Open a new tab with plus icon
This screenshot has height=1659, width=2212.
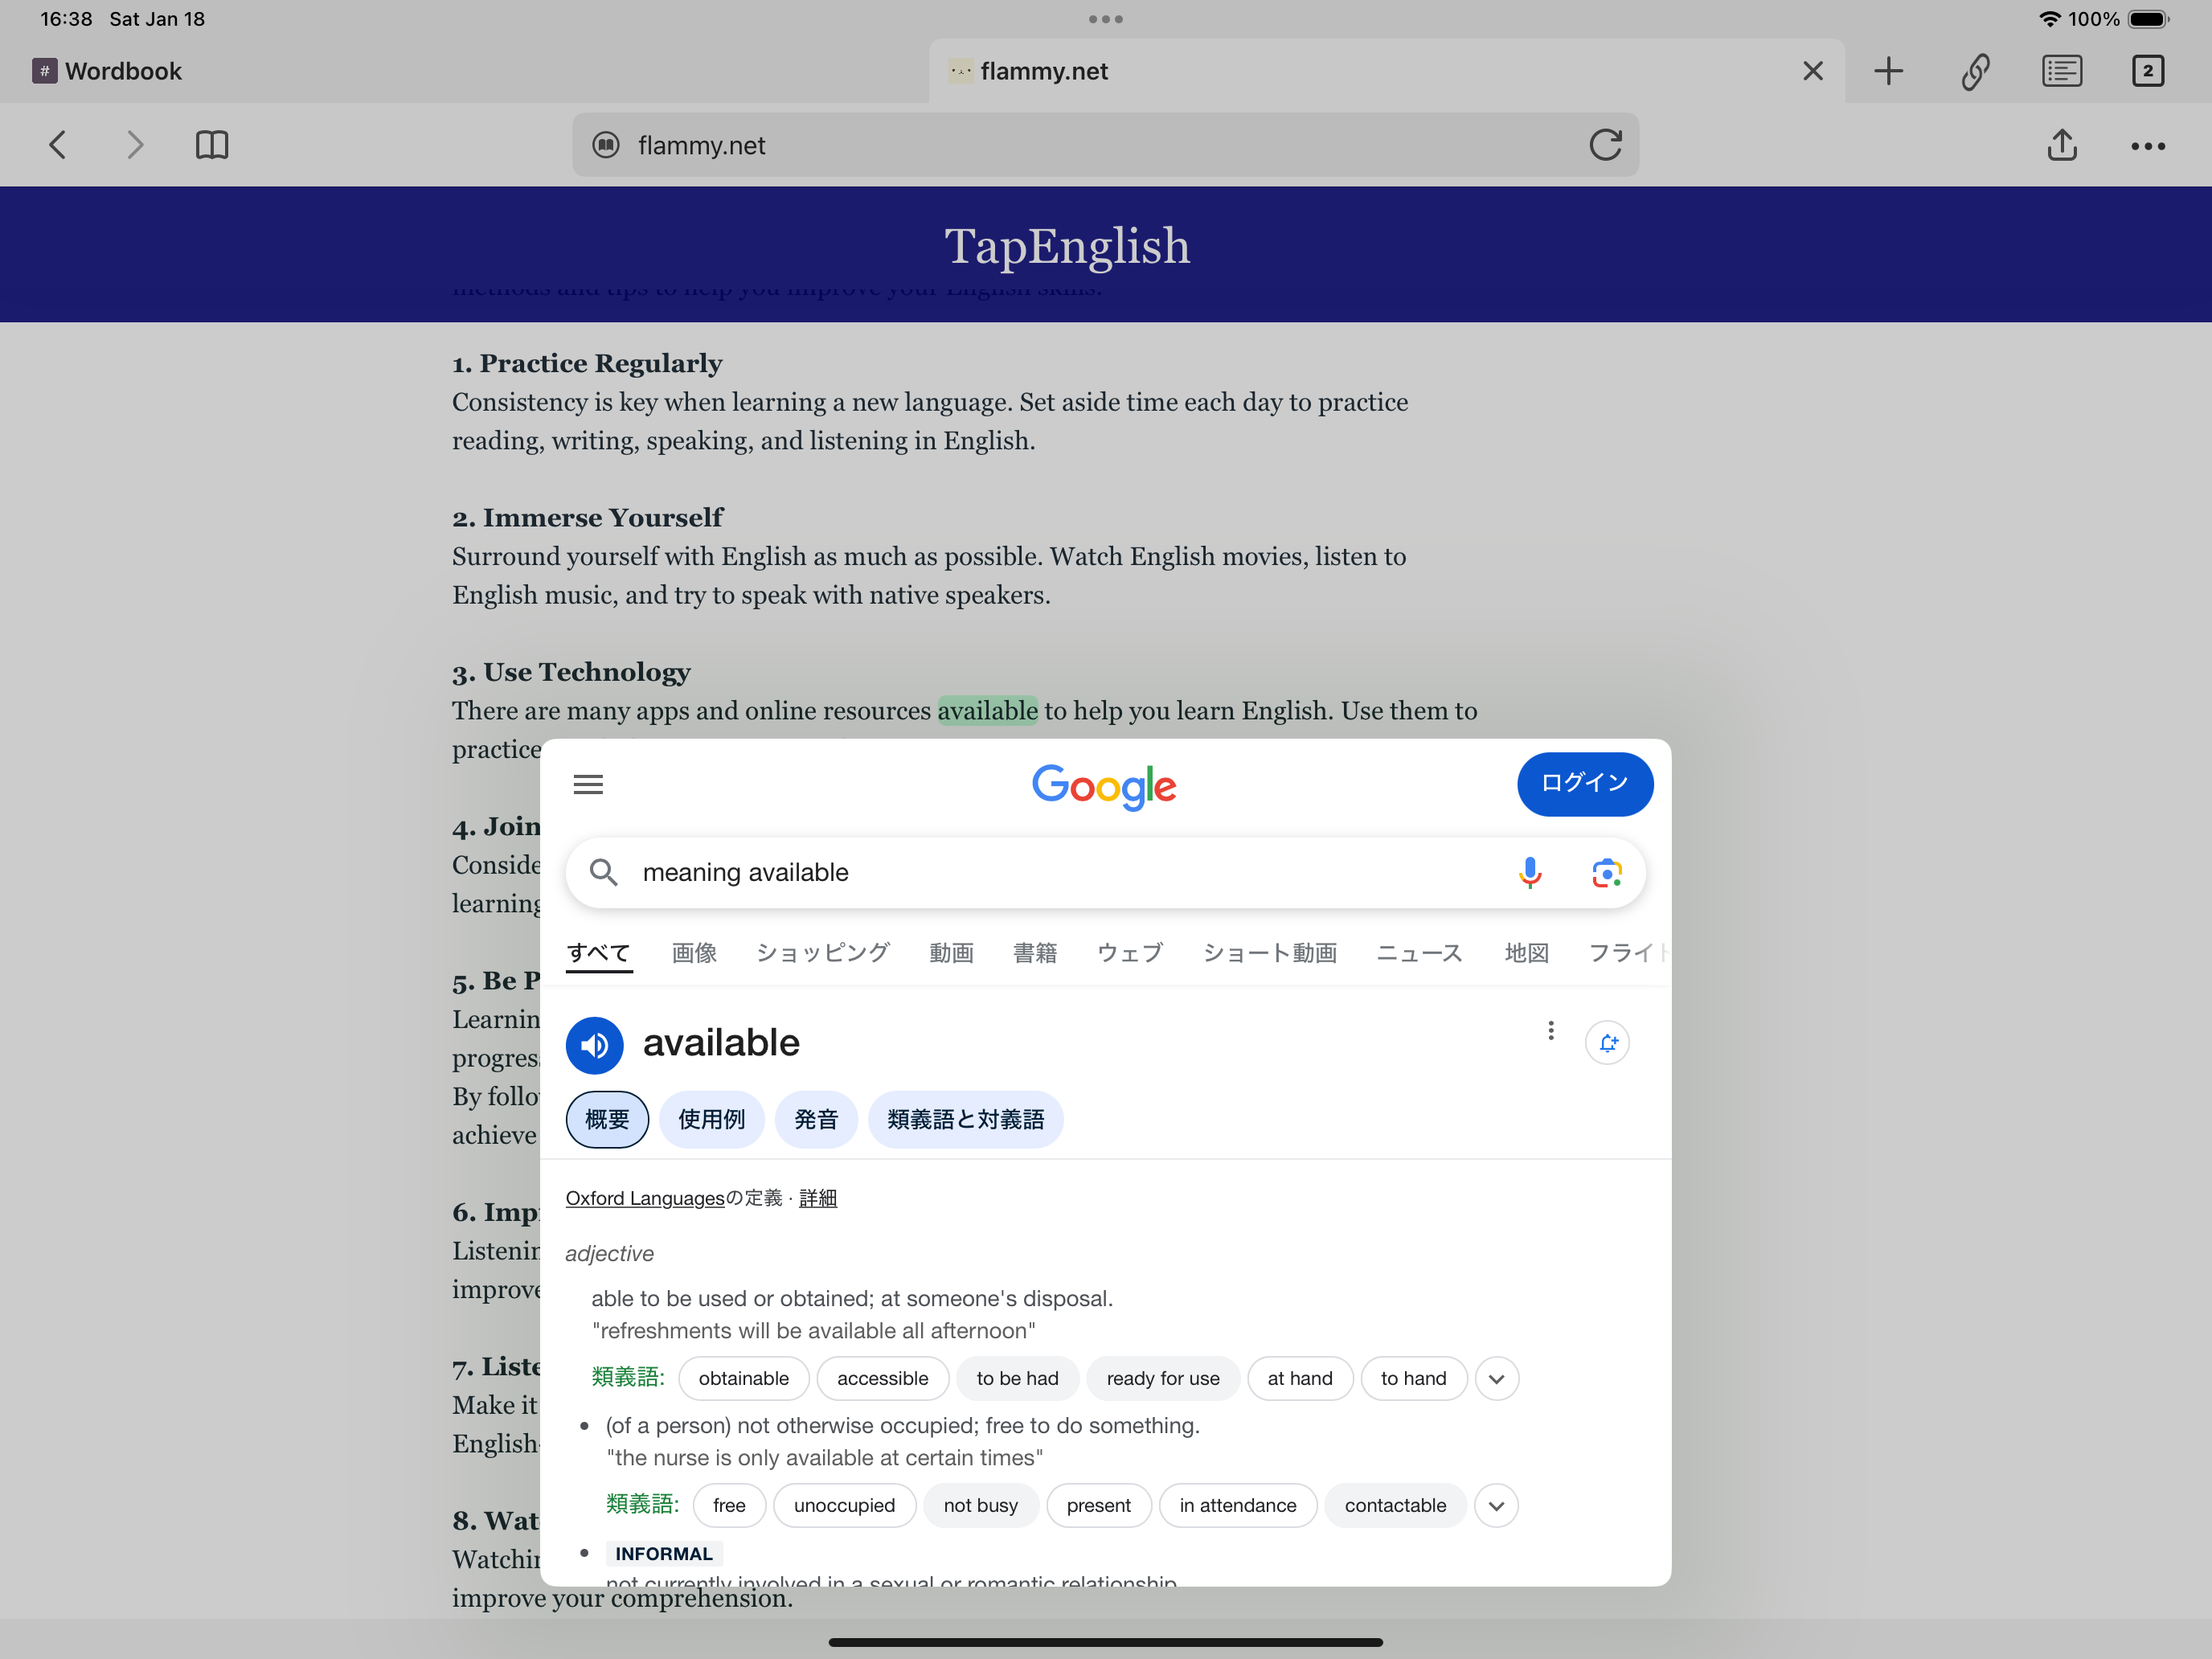point(1888,71)
